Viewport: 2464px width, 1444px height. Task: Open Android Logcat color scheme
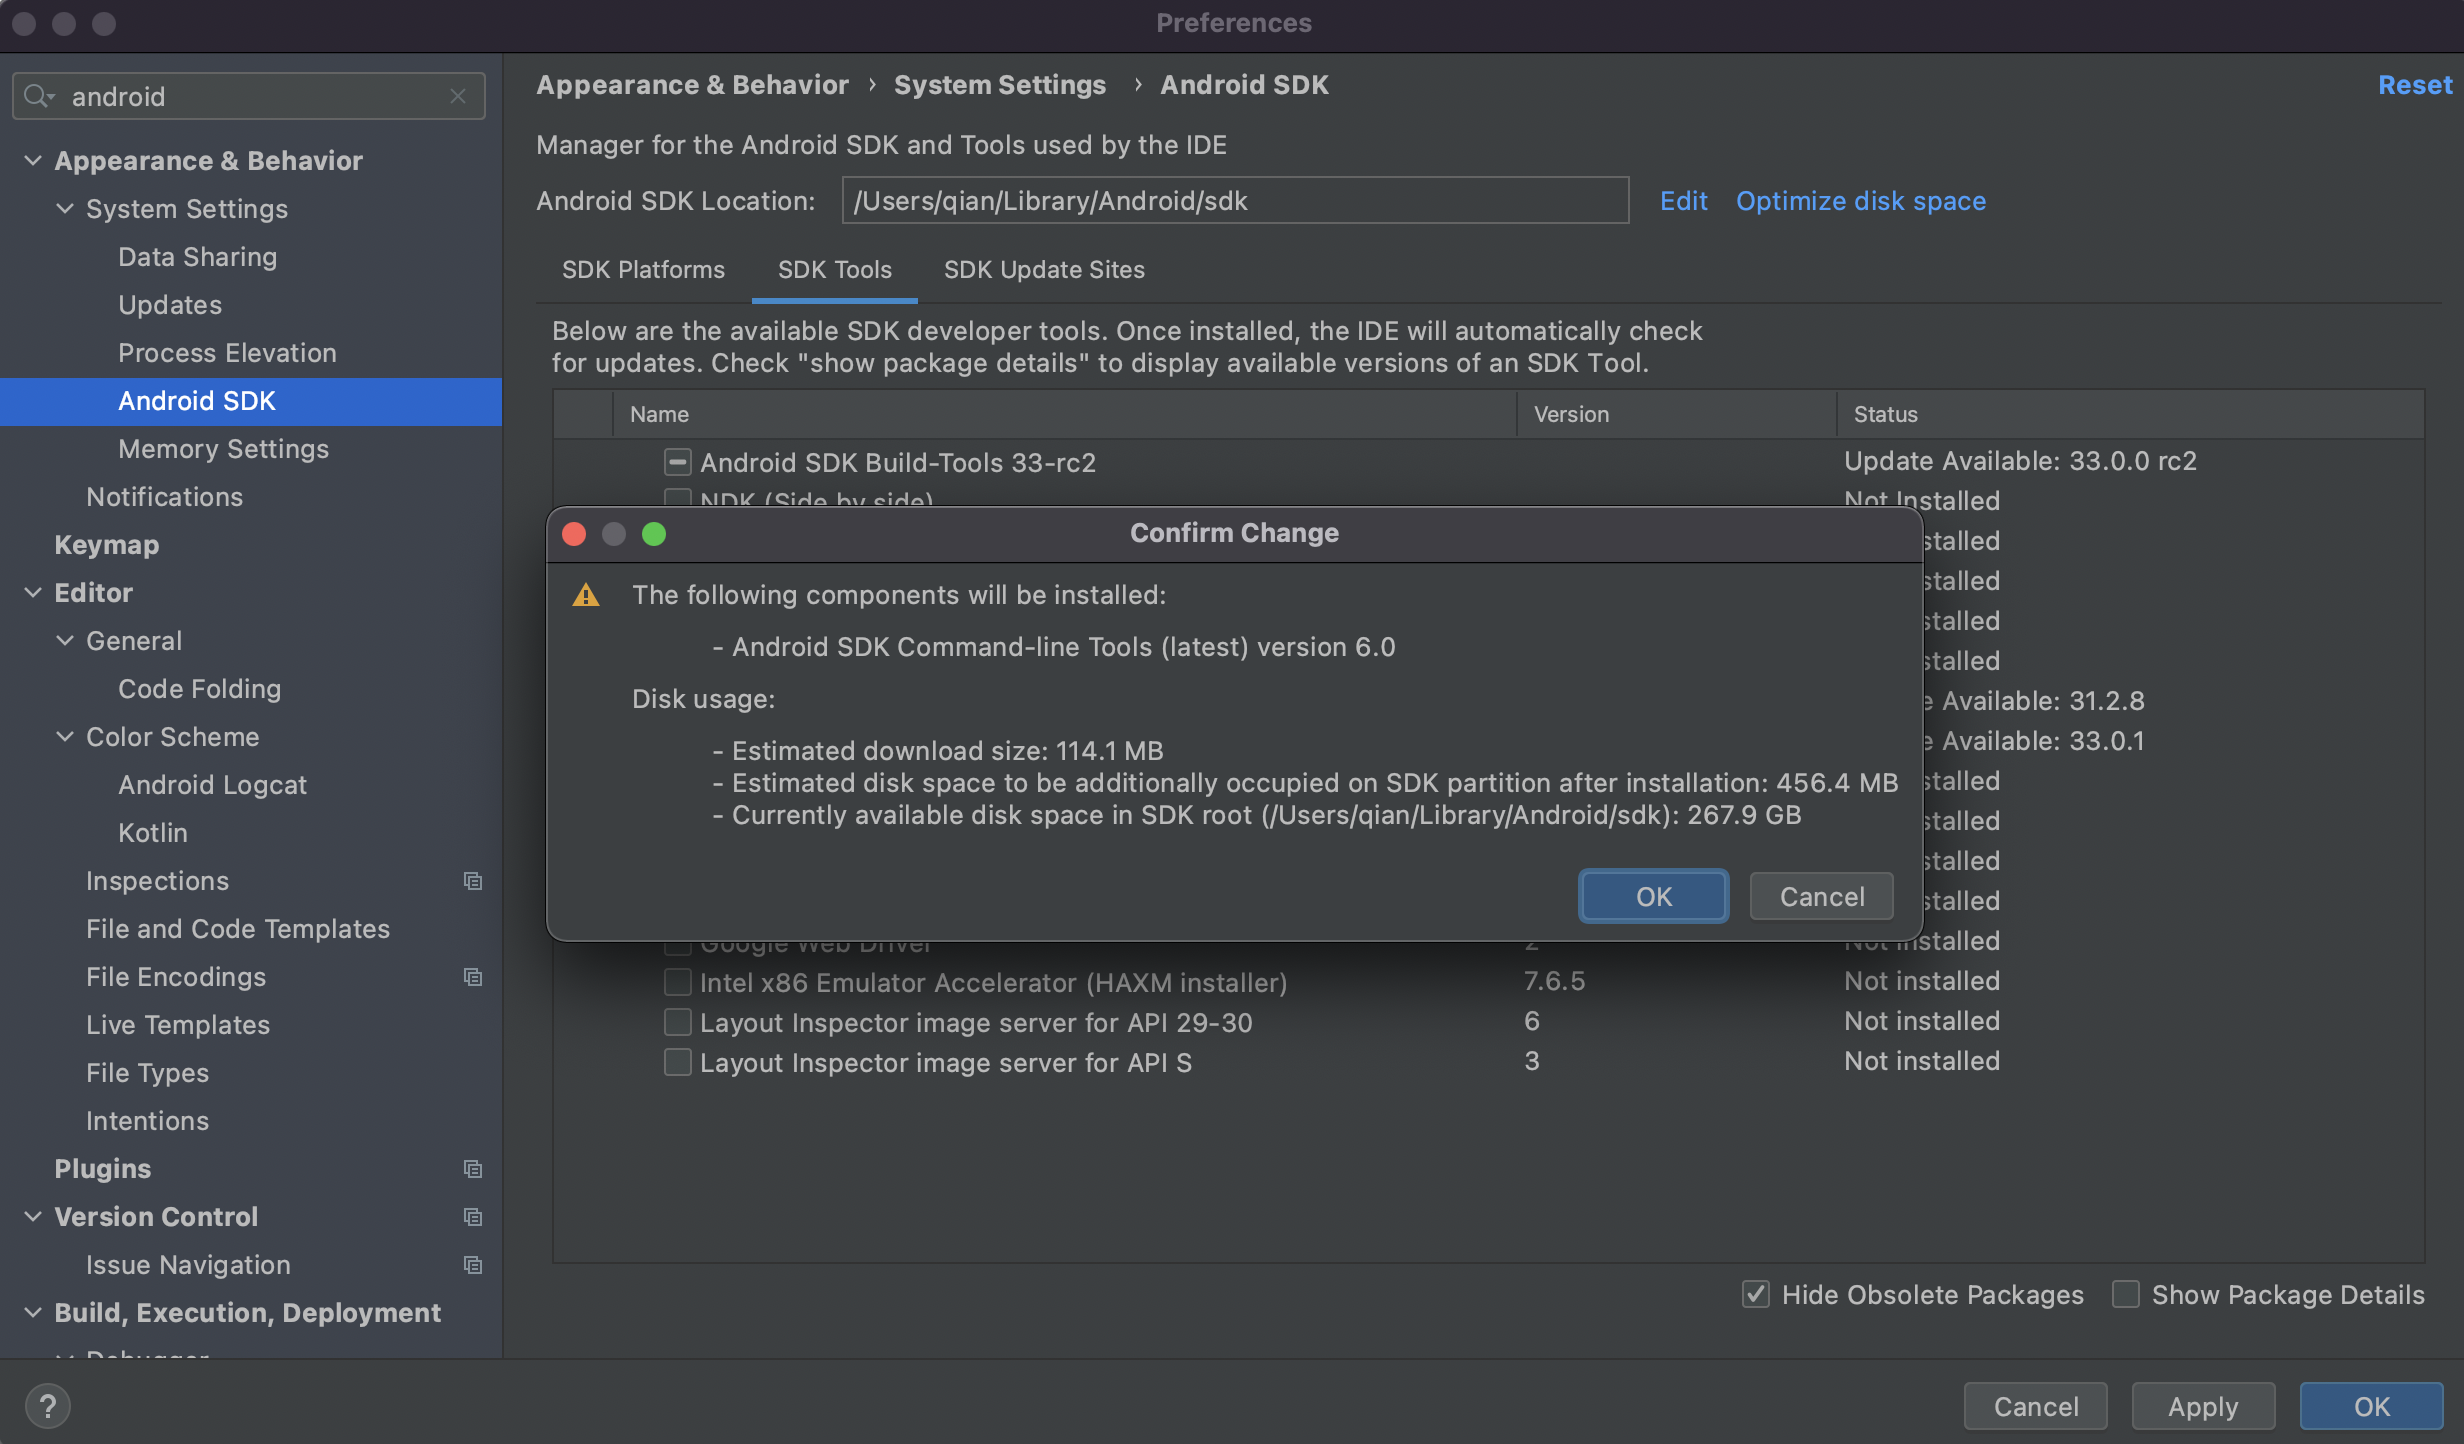pyautogui.click(x=212, y=785)
